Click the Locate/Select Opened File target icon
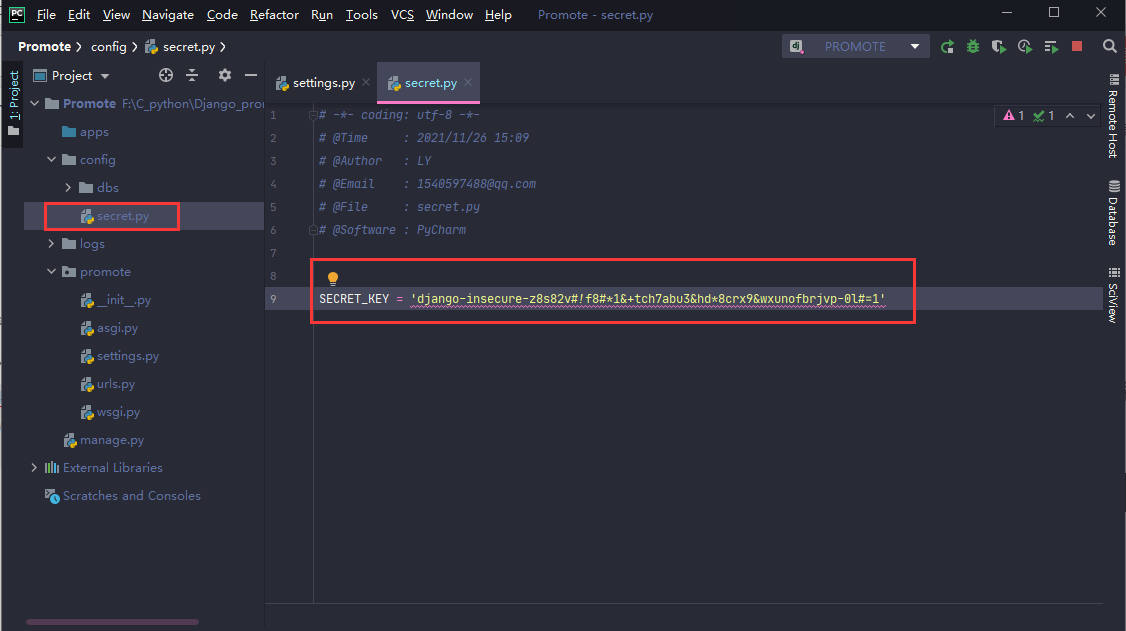 coord(166,75)
